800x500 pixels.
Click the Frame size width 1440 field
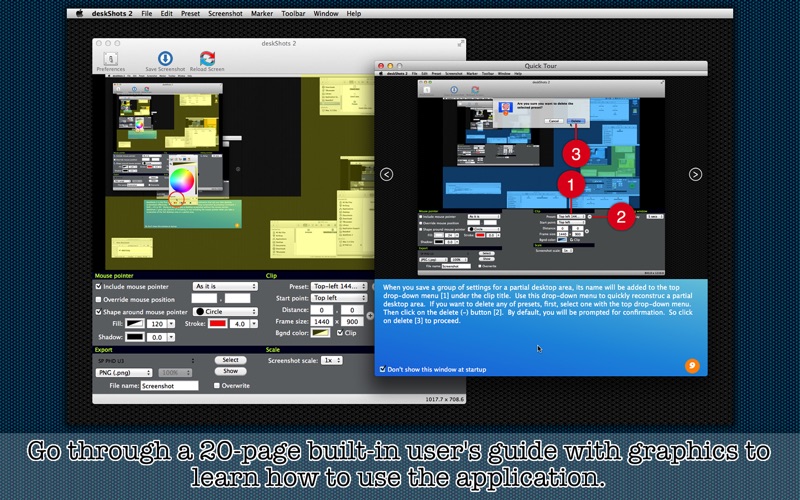pyautogui.click(x=322, y=321)
